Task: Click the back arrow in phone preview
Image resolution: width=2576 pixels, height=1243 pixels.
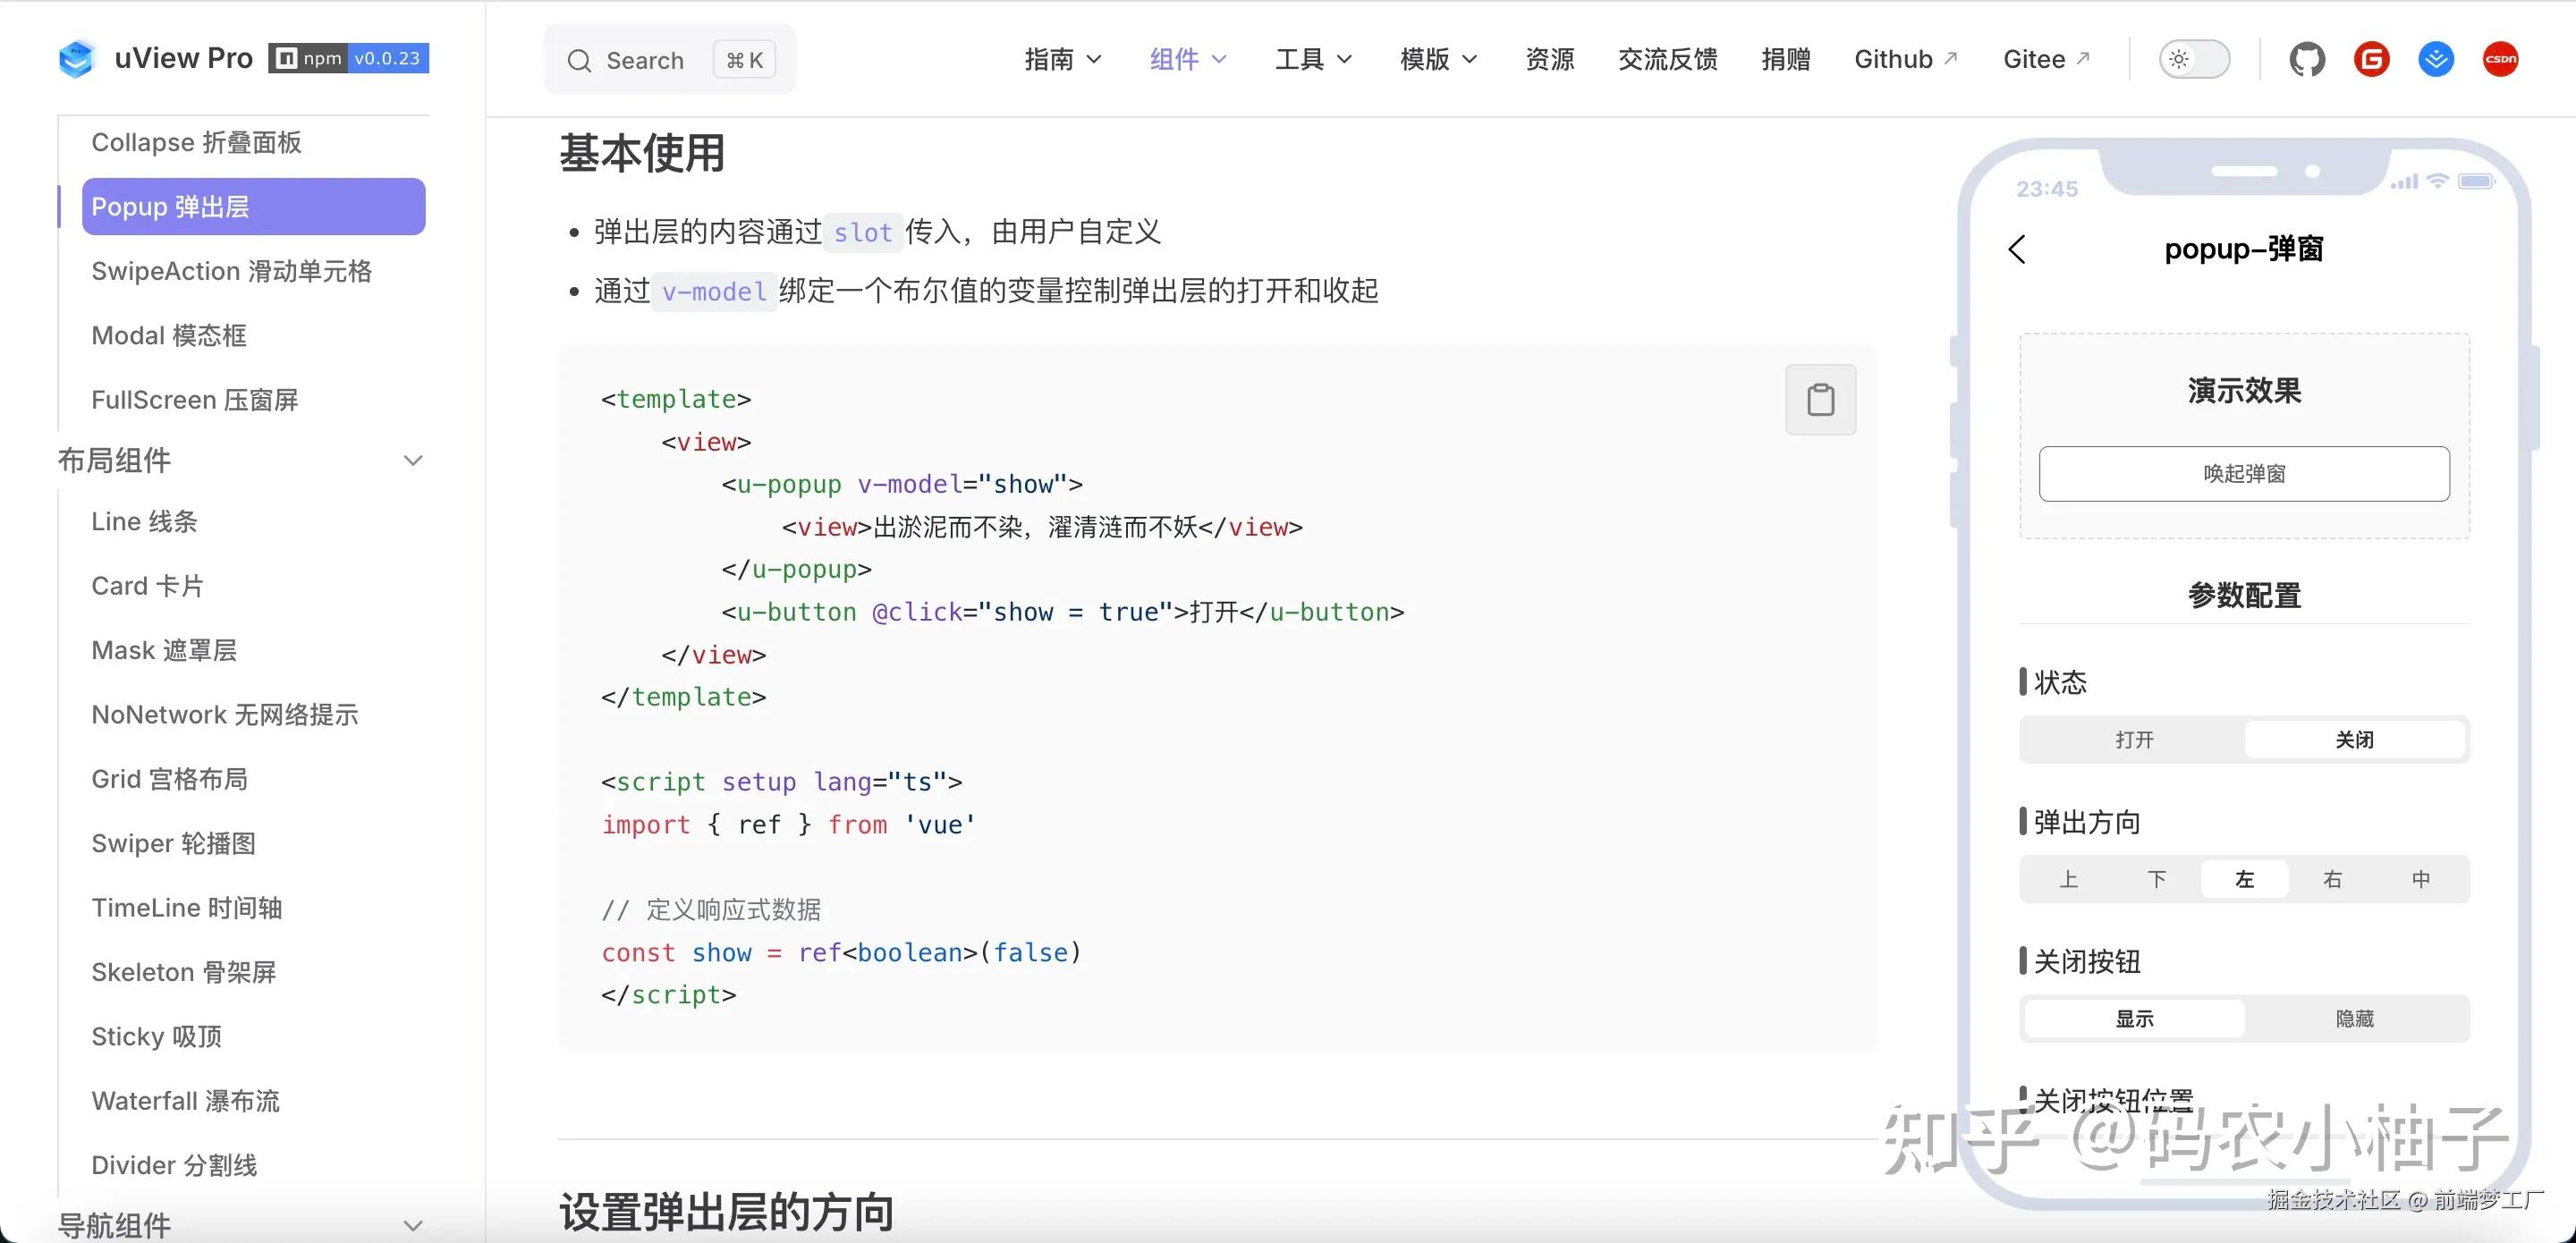Action: (2017, 250)
